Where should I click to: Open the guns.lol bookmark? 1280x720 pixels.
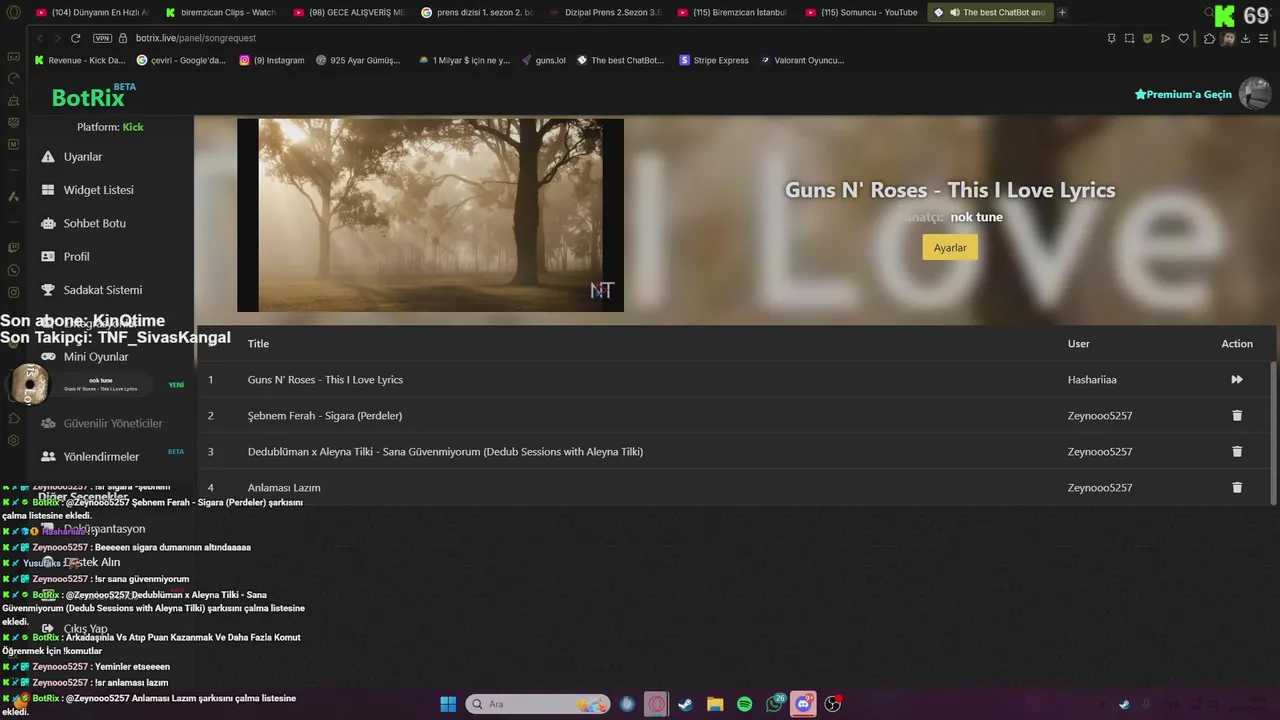pyautogui.click(x=544, y=60)
